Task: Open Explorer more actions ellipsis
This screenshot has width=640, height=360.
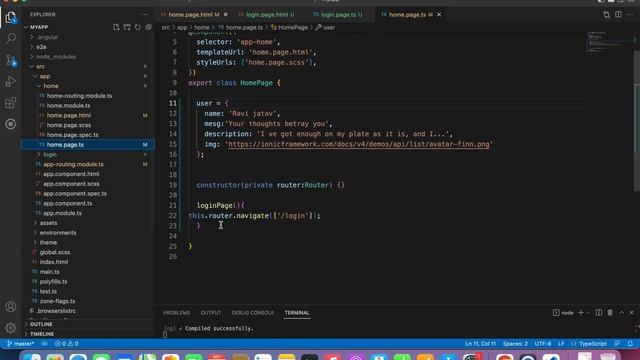Action: click(x=144, y=14)
